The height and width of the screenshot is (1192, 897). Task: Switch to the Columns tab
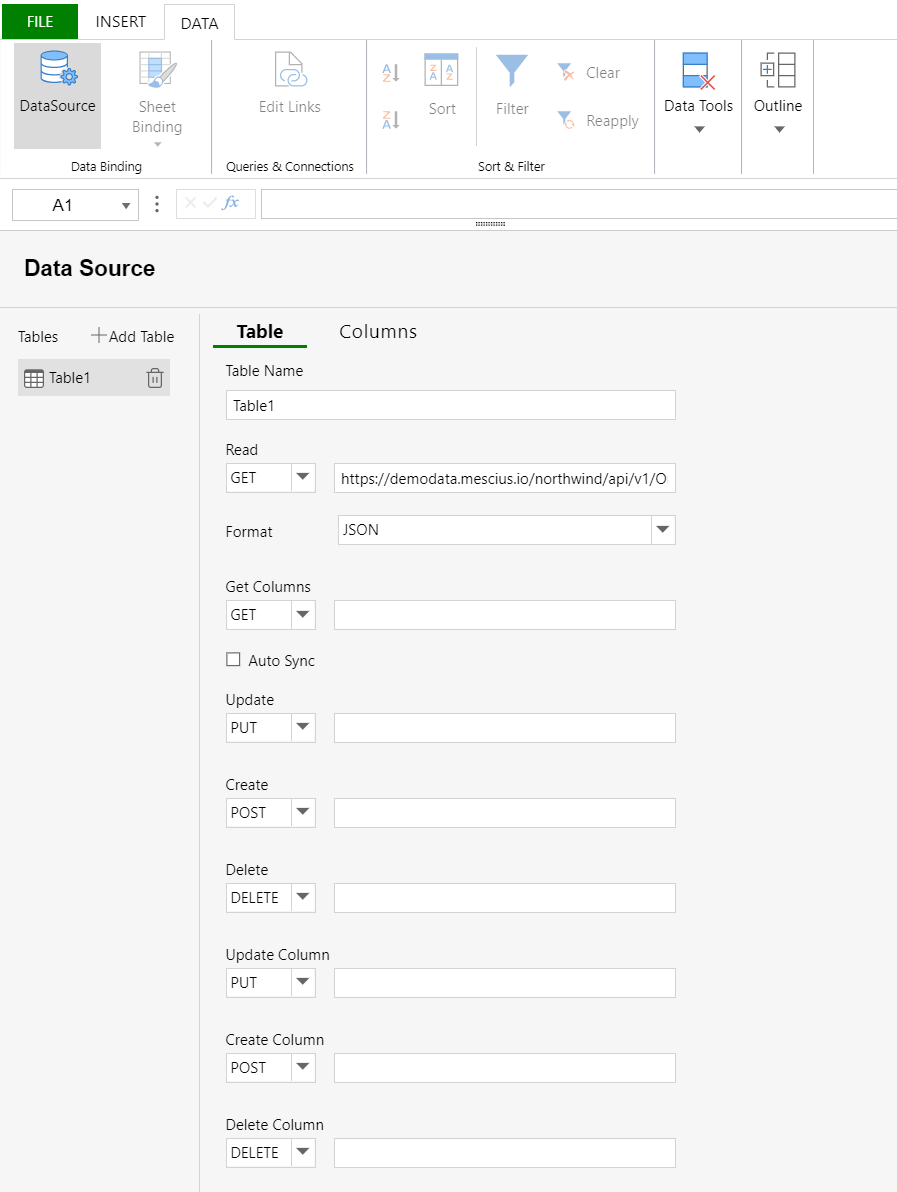pos(378,332)
